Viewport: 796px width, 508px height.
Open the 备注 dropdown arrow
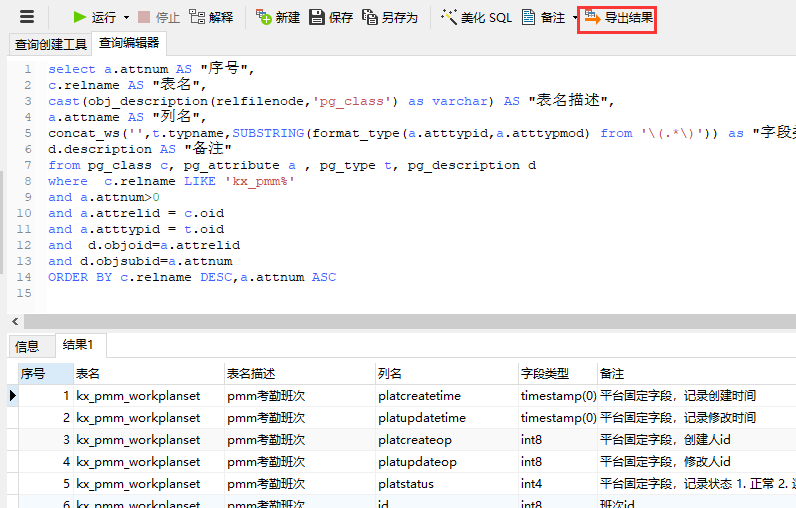point(575,18)
